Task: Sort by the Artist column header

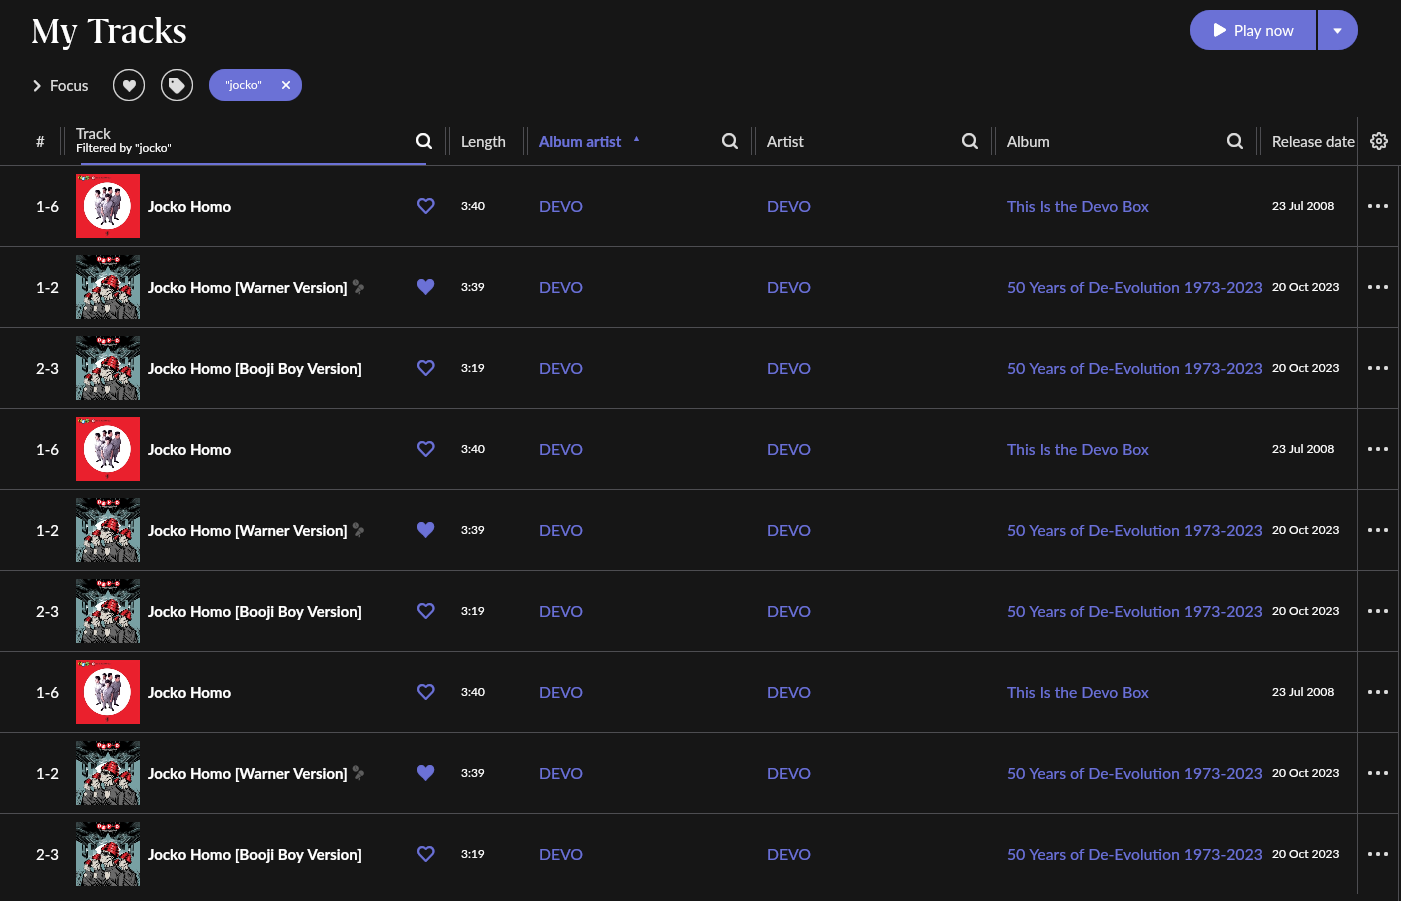Action: click(785, 142)
